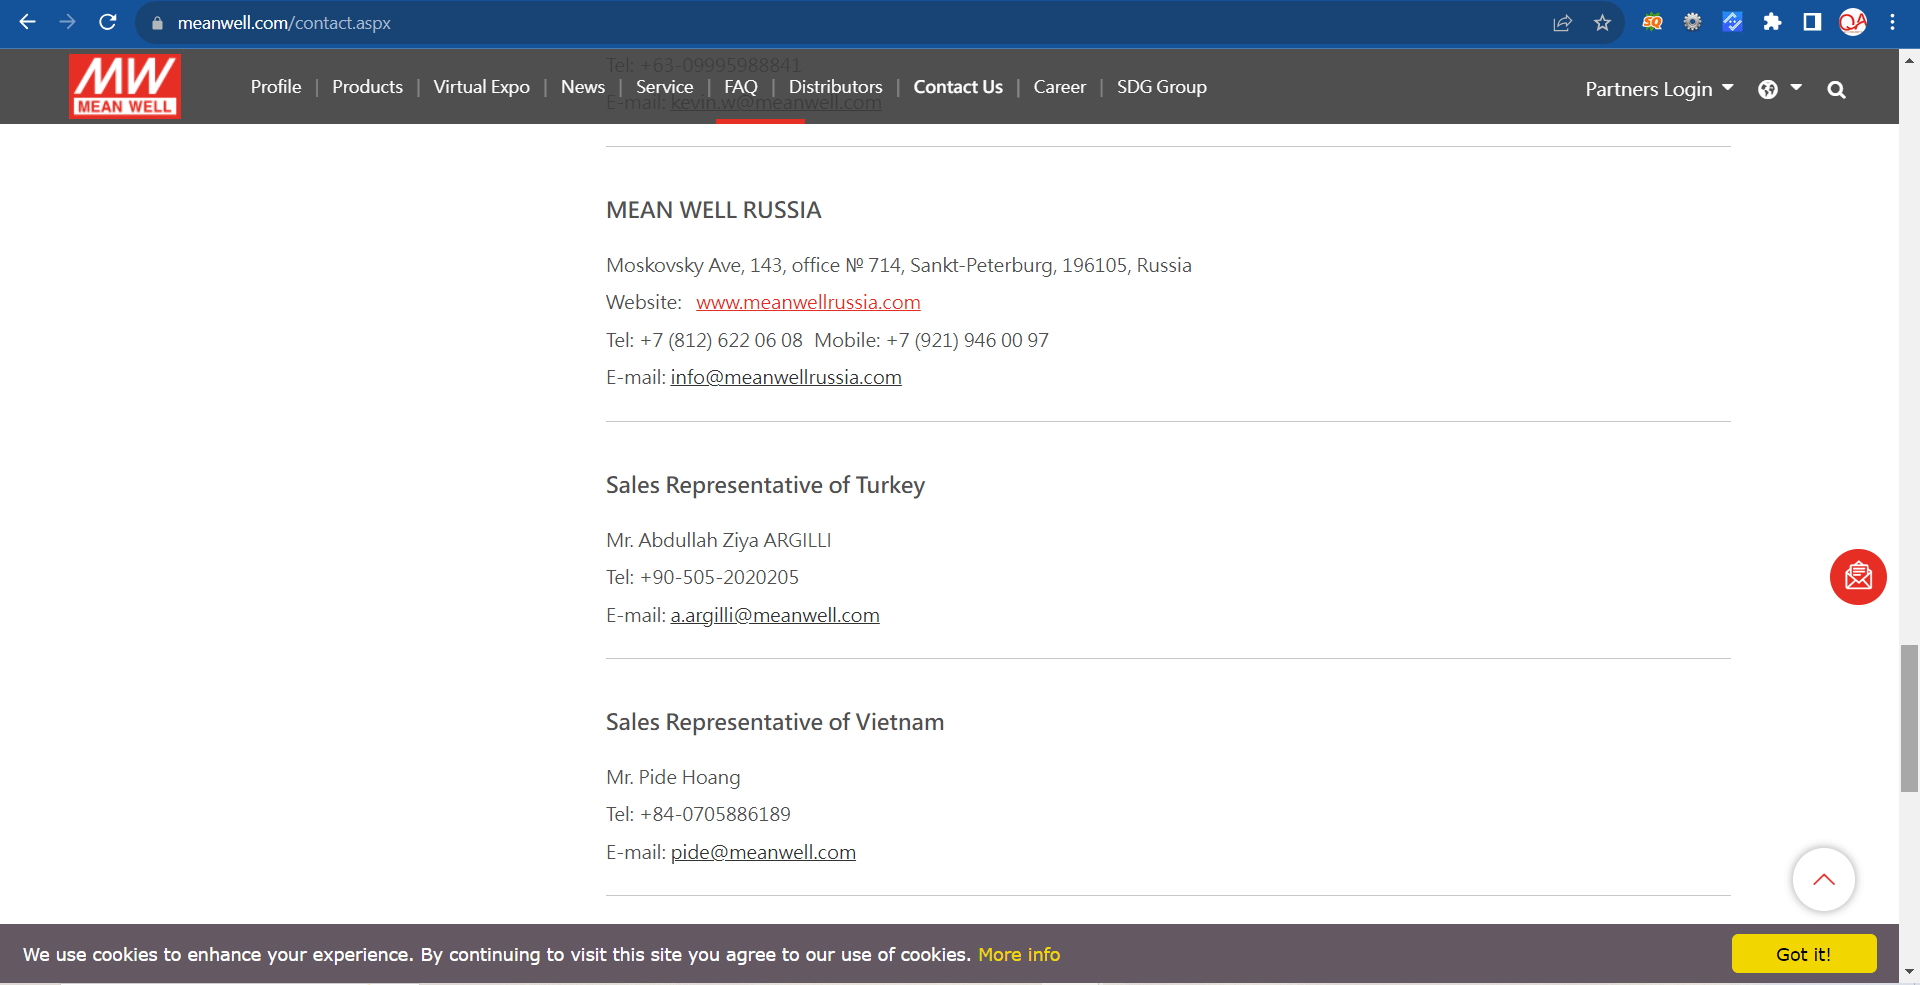Open the SDG Group menu item
1920x985 pixels.
tap(1161, 87)
